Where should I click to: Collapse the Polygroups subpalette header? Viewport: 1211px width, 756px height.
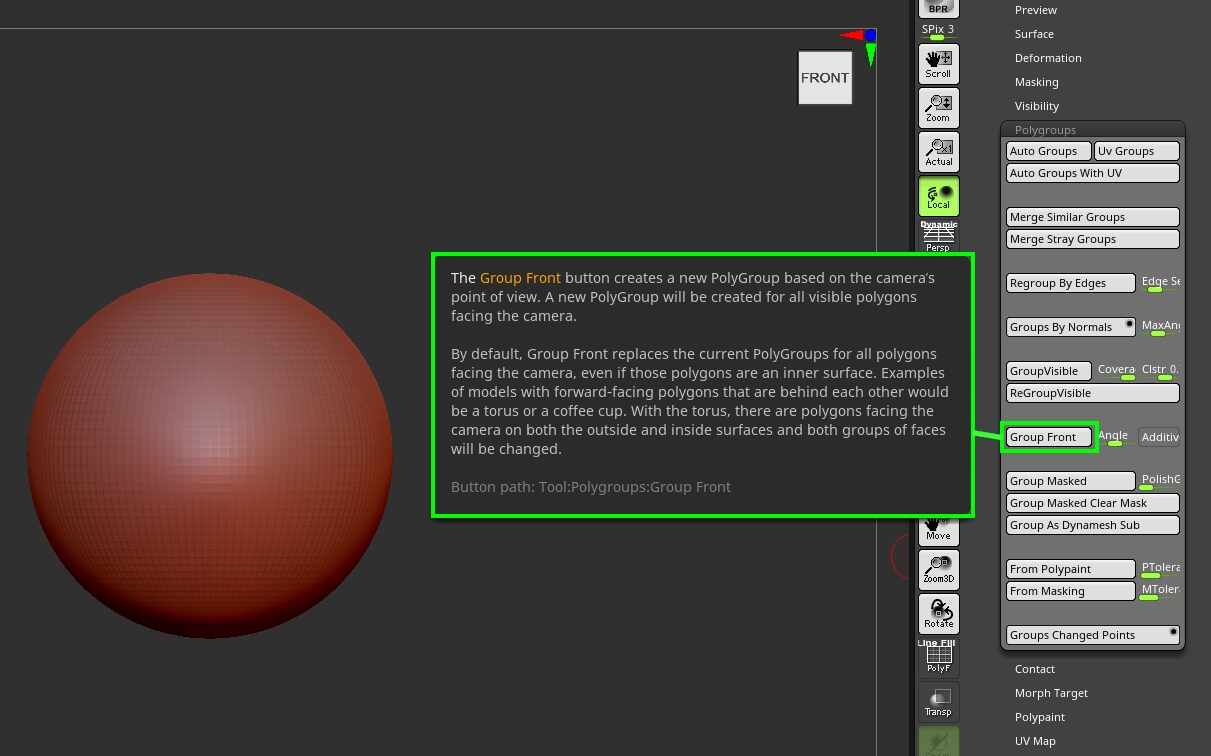[1045, 130]
